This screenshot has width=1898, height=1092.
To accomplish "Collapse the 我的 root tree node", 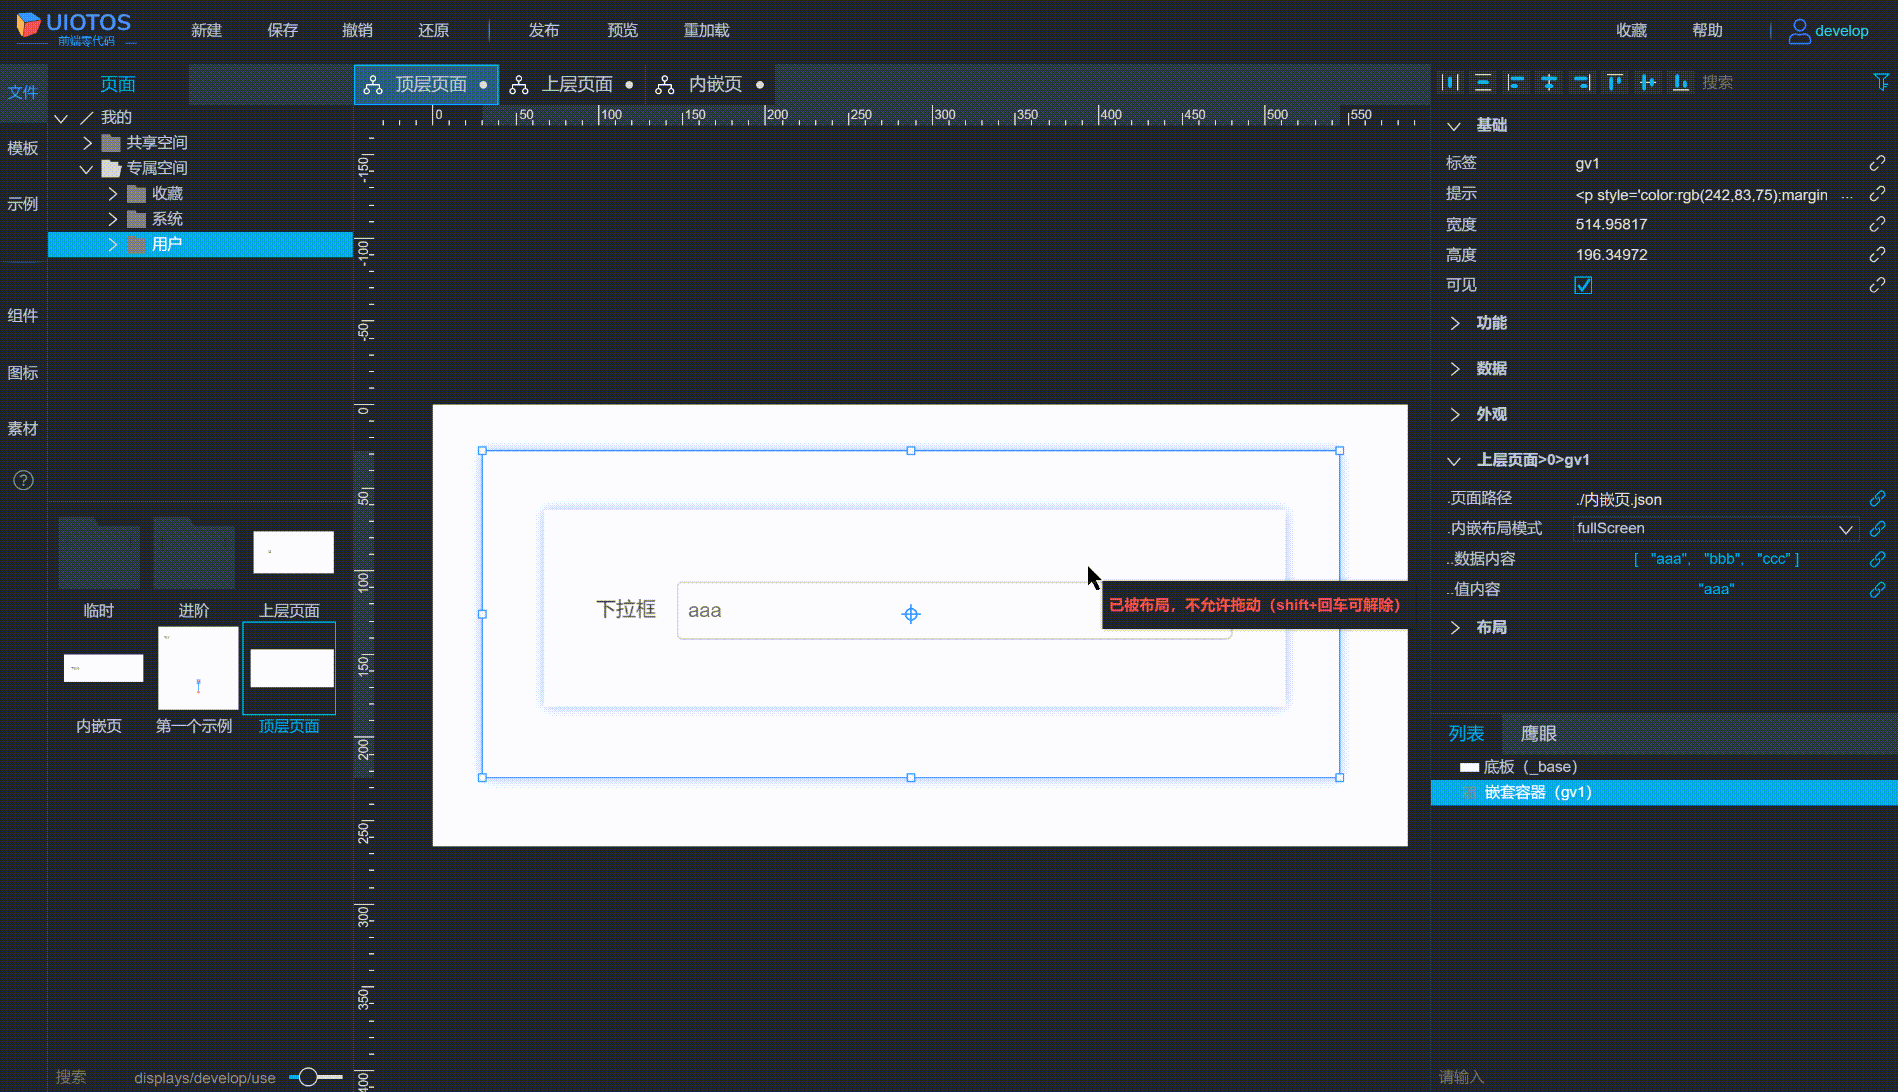I will (x=61, y=118).
